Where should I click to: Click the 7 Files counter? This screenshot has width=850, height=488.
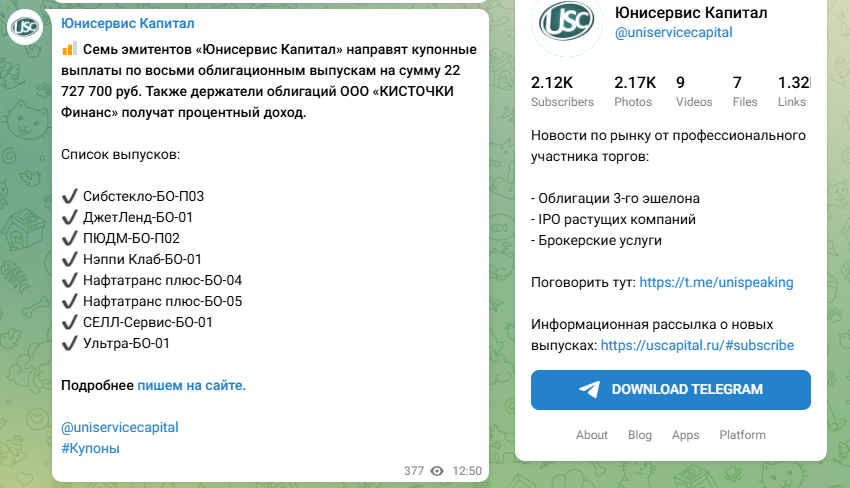click(745, 91)
